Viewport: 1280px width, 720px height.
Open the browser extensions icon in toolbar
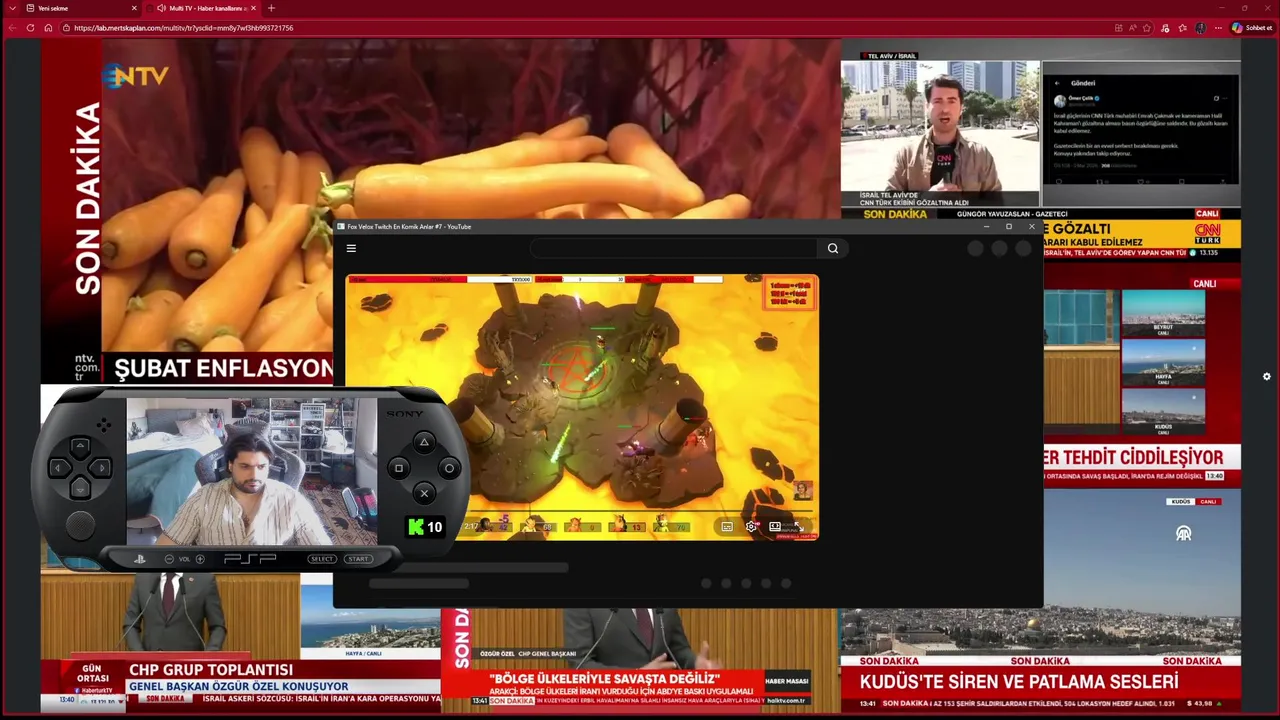(1165, 28)
